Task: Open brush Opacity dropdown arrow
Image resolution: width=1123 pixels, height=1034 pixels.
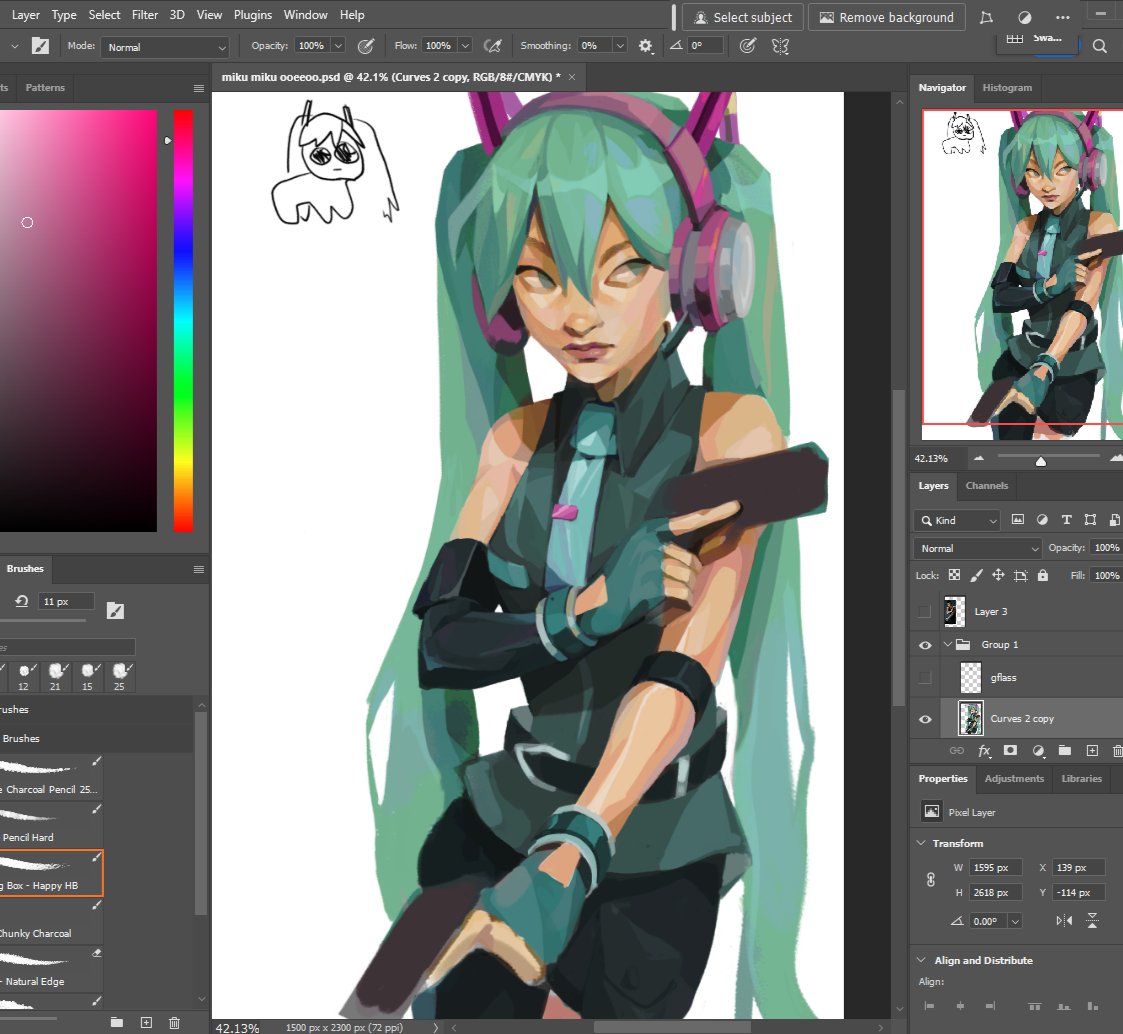Action: (x=338, y=46)
